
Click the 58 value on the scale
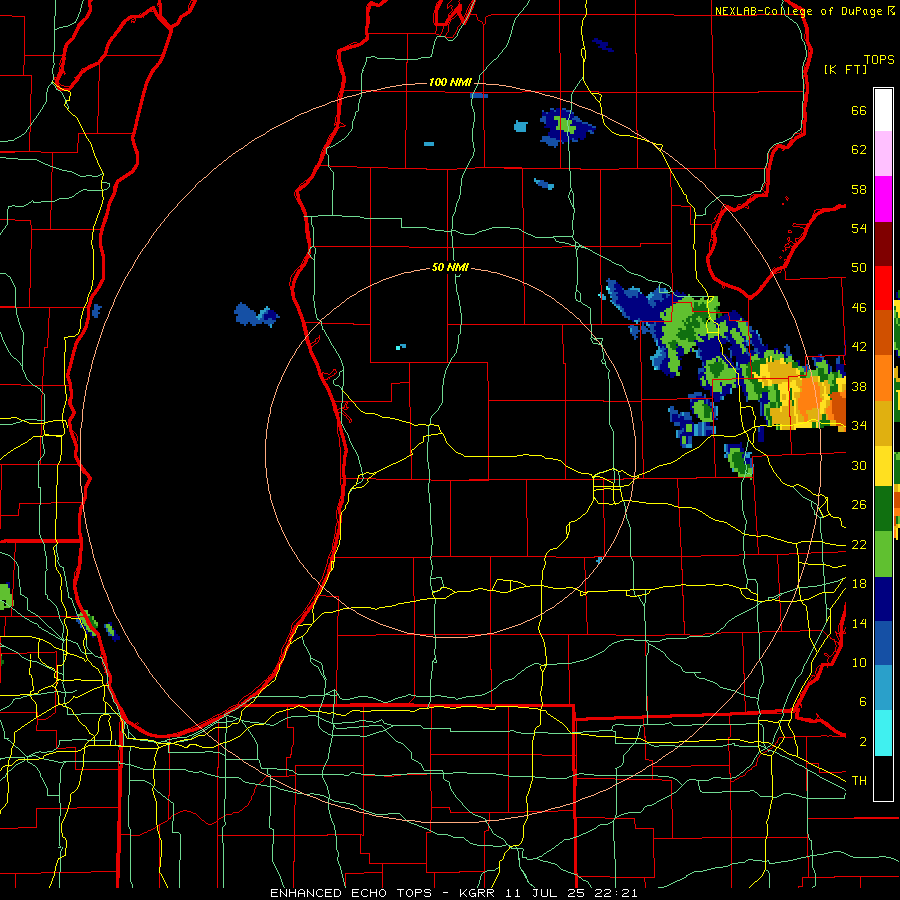coord(859,189)
